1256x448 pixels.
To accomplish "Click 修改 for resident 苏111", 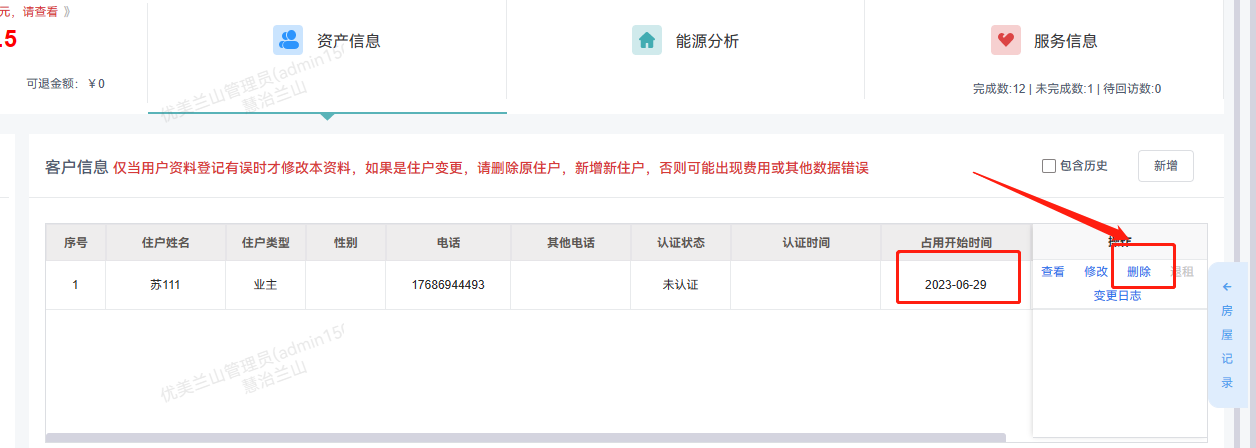I will point(1096,271).
